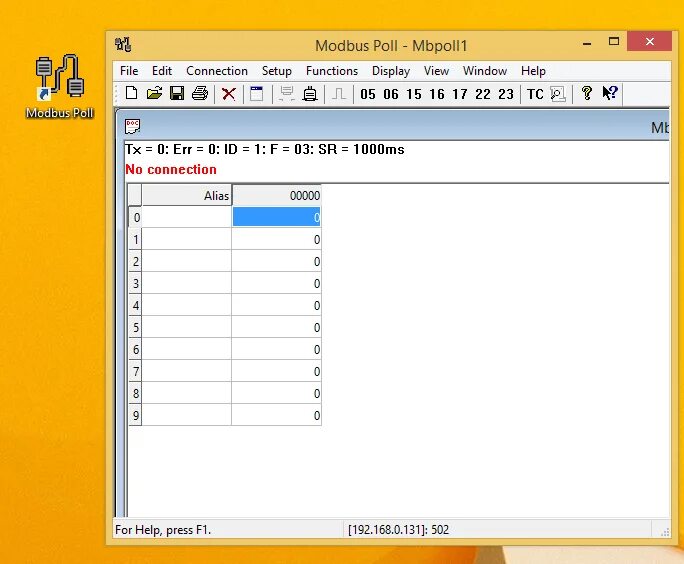684x564 pixels.
Task: Select the value cell in row 2
Action: (277, 261)
